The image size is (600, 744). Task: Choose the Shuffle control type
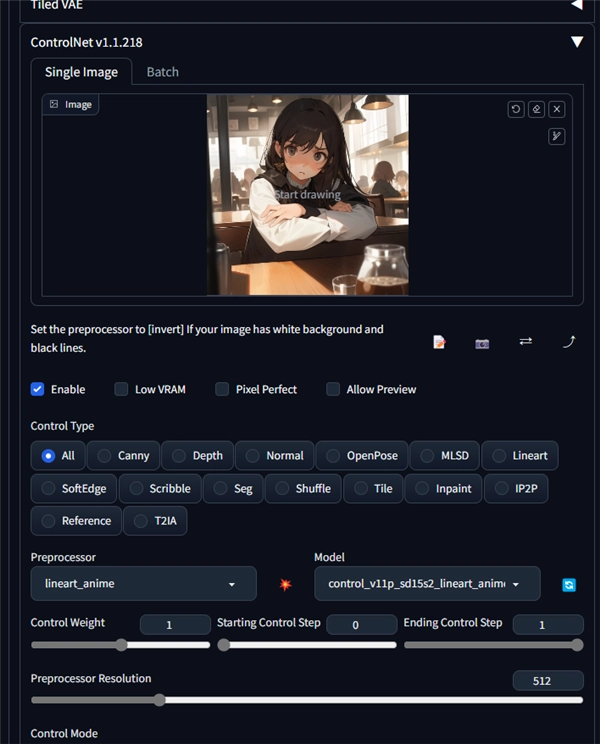(303, 488)
